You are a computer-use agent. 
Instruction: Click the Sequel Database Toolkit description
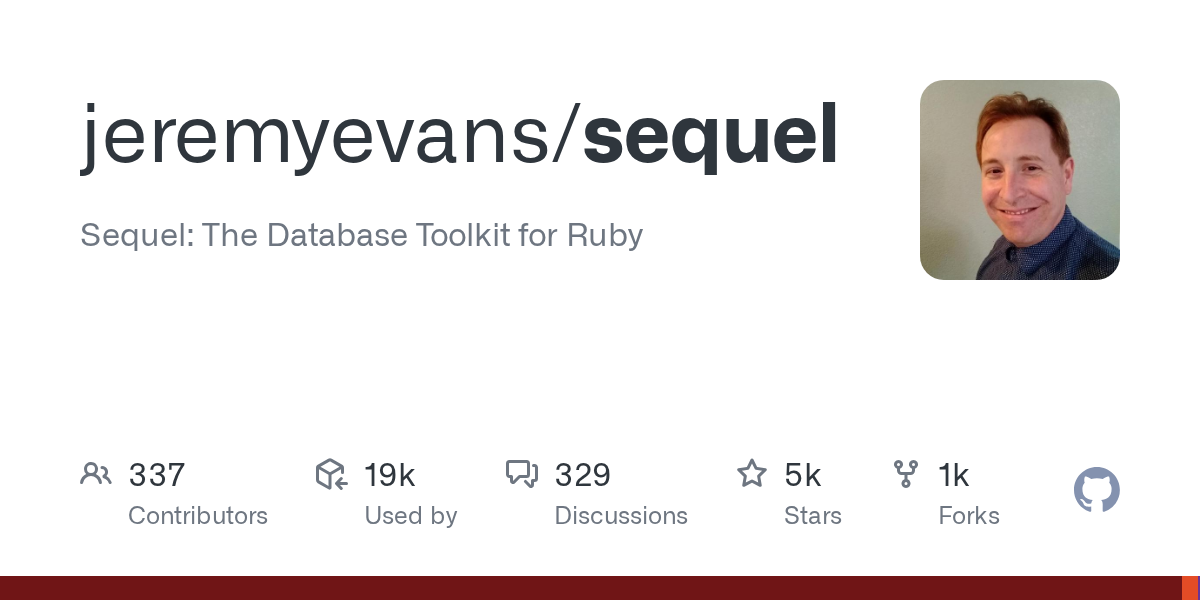click(361, 236)
